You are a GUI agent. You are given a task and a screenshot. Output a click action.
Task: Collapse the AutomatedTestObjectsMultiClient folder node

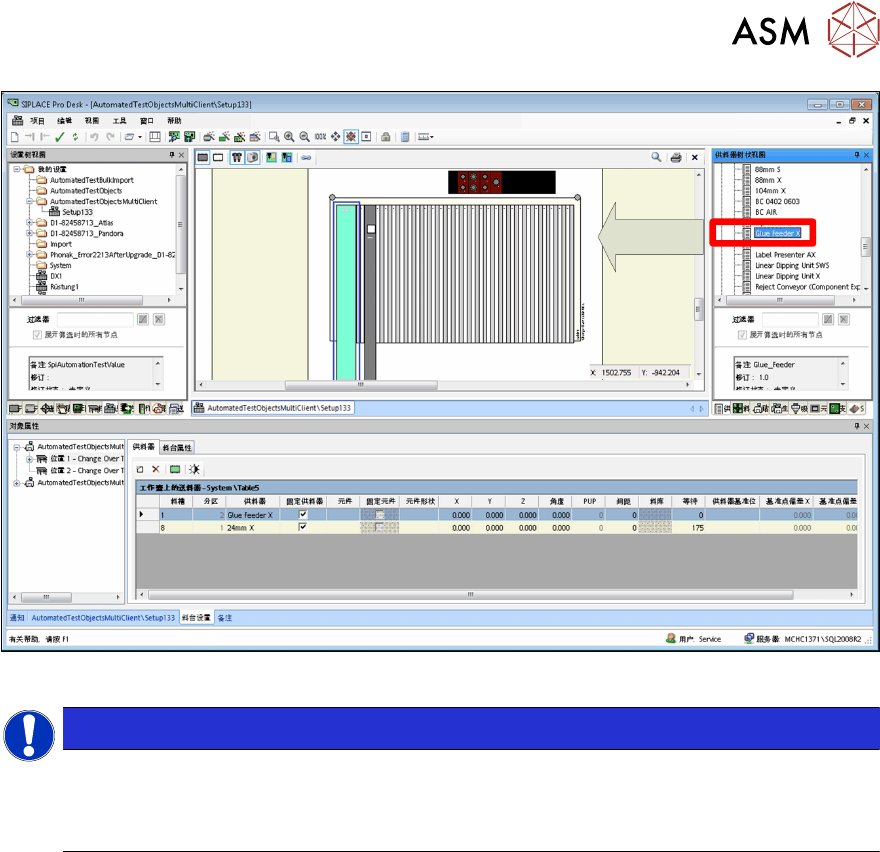pyautogui.click(x=29, y=201)
